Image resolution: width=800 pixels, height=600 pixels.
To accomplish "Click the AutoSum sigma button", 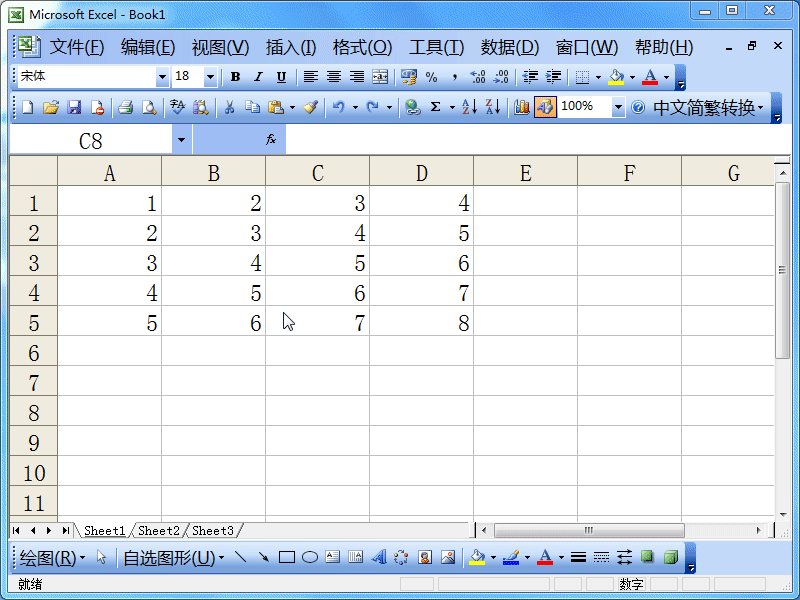I will coord(435,108).
